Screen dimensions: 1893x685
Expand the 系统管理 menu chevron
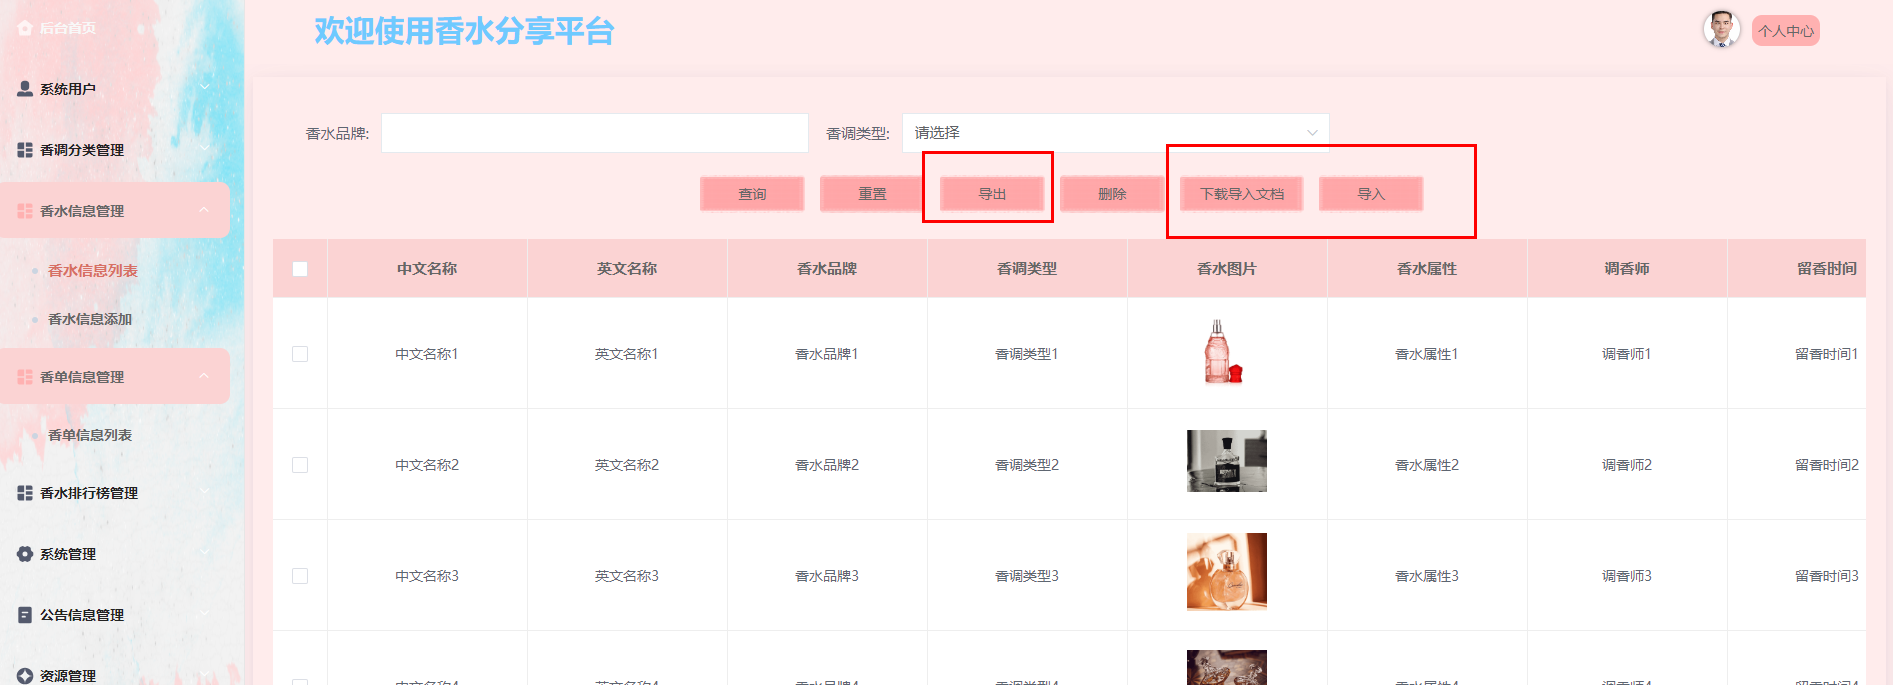point(204,553)
